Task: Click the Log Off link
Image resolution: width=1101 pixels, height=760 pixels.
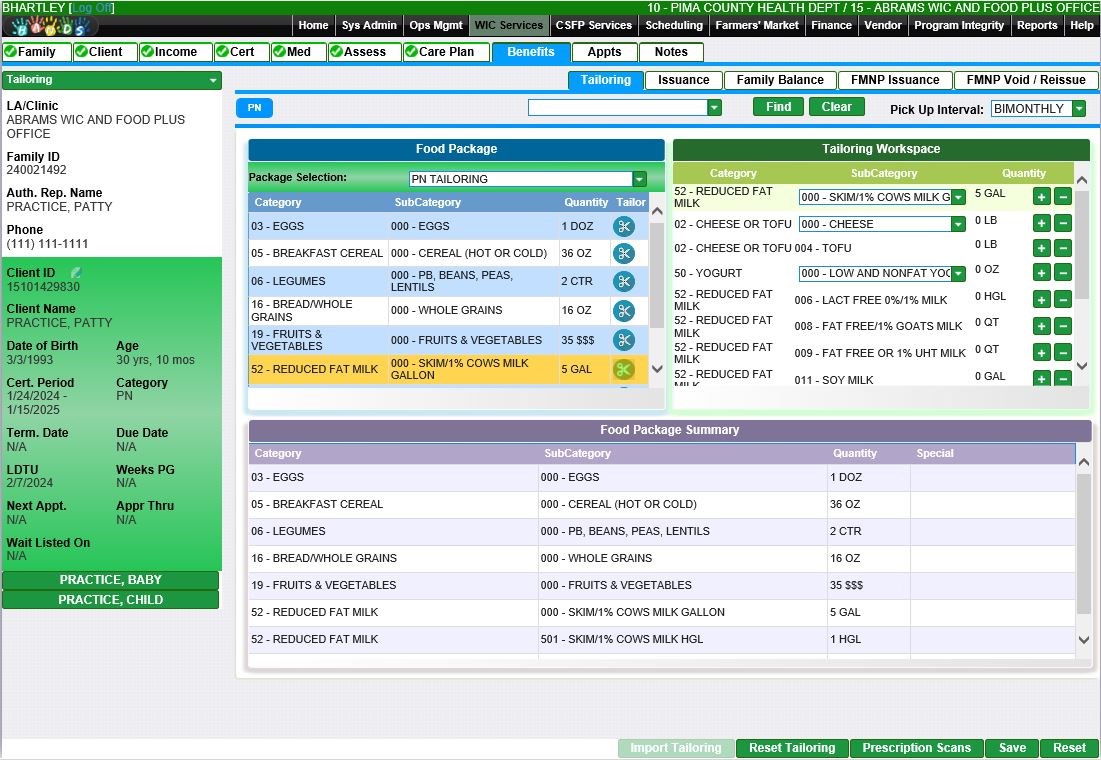Action: [91, 7]
